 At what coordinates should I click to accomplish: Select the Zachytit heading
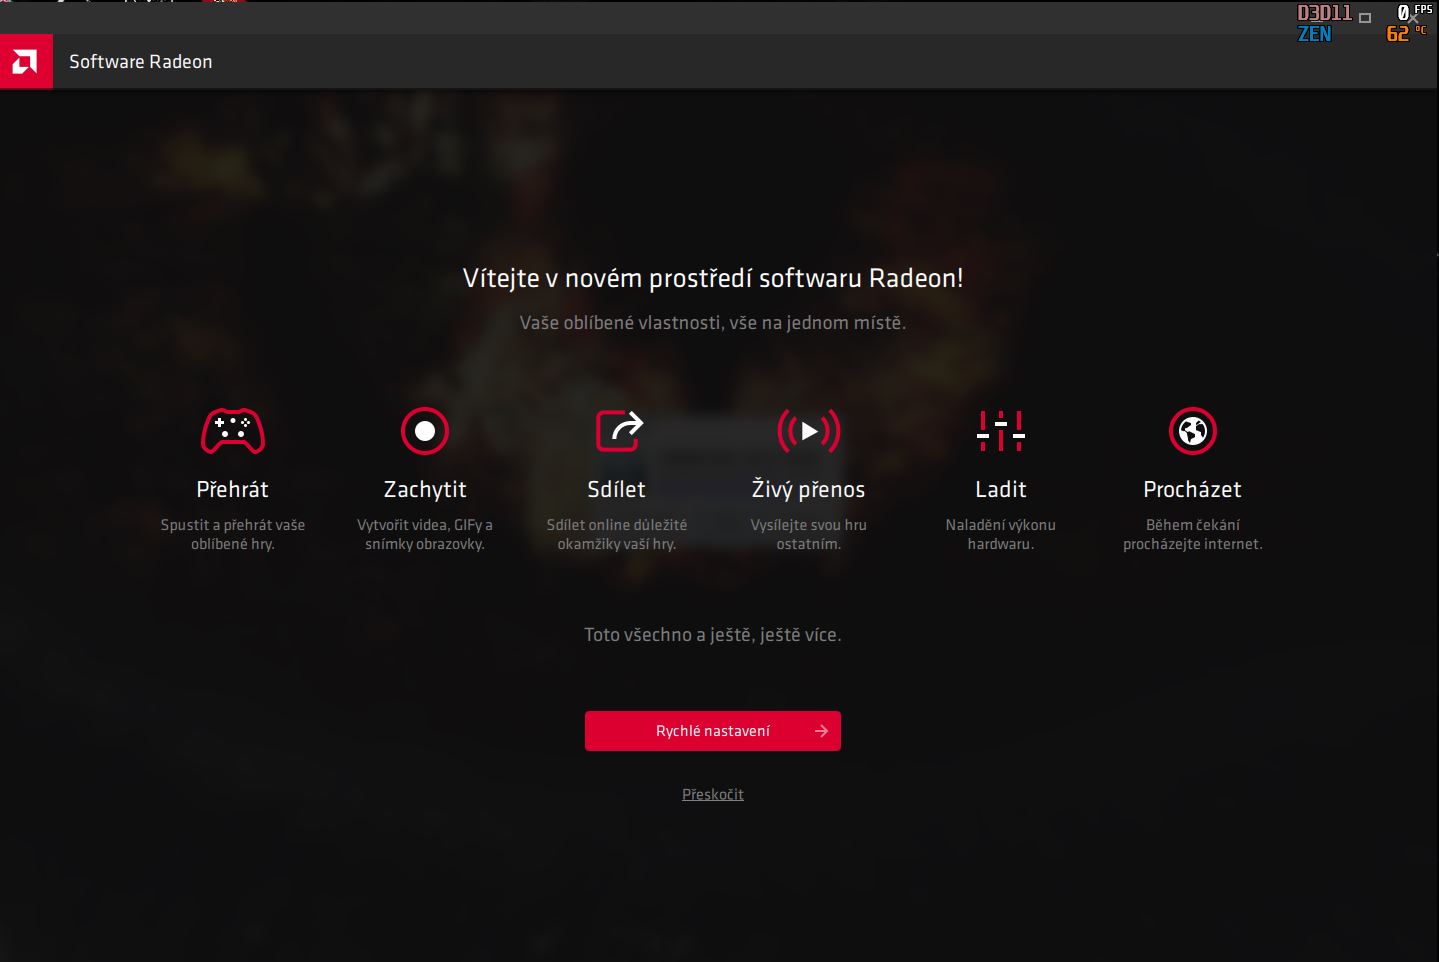(425, 489)
